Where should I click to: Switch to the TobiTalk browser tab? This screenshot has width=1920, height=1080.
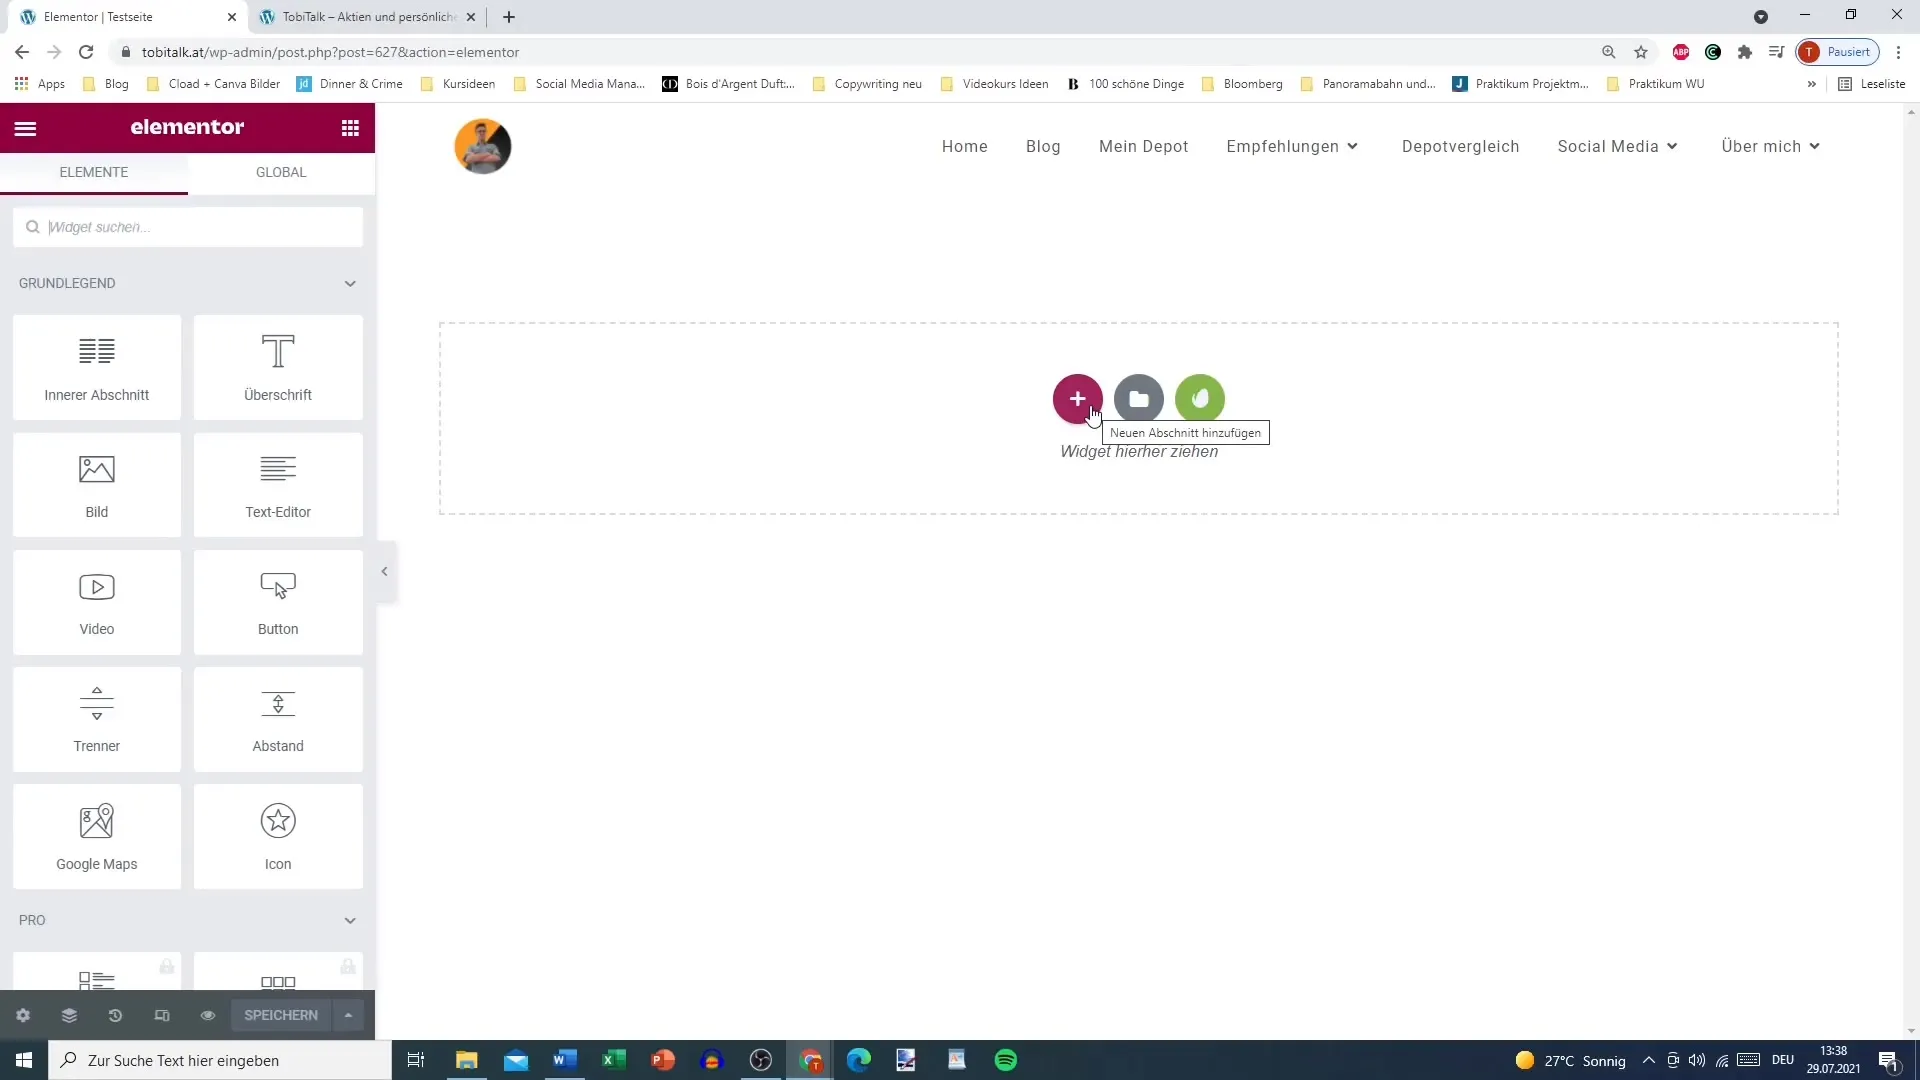pyautogui.click(x=367, y=17)
